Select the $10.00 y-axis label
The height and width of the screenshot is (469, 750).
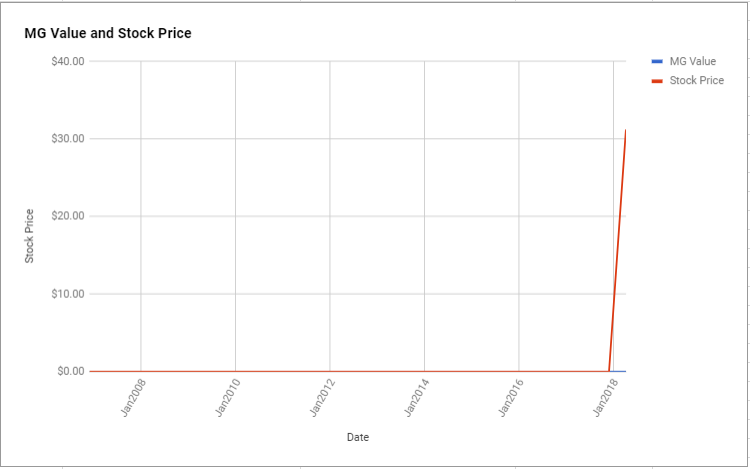(x=68, y=294)
